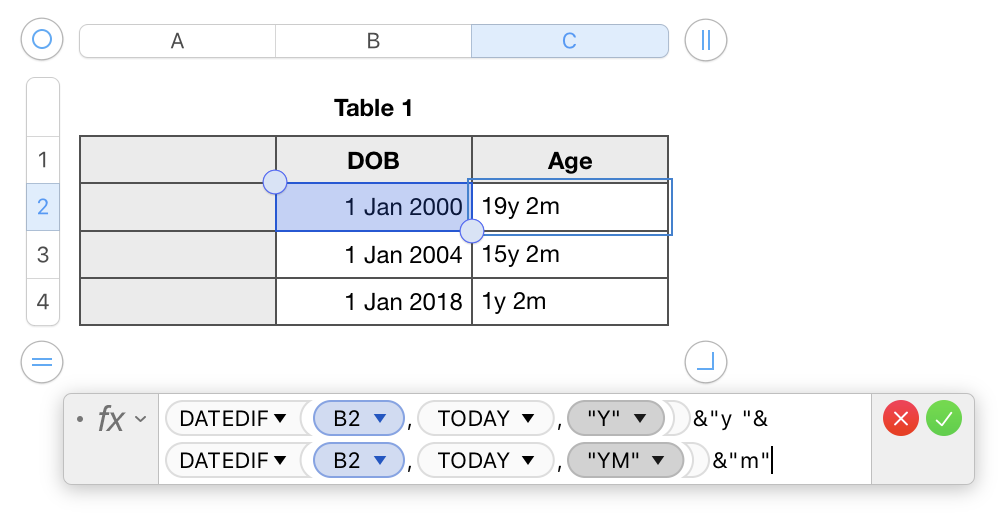Select column B header tab
The image size is (1008, 514).
(373, 41)
